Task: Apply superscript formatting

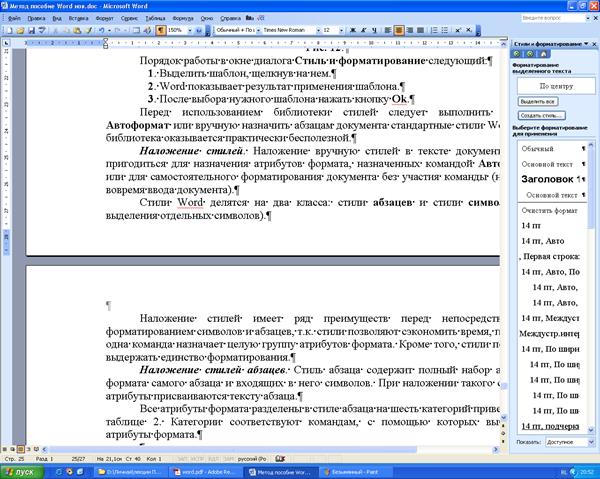Action: [x=458, y=30]
